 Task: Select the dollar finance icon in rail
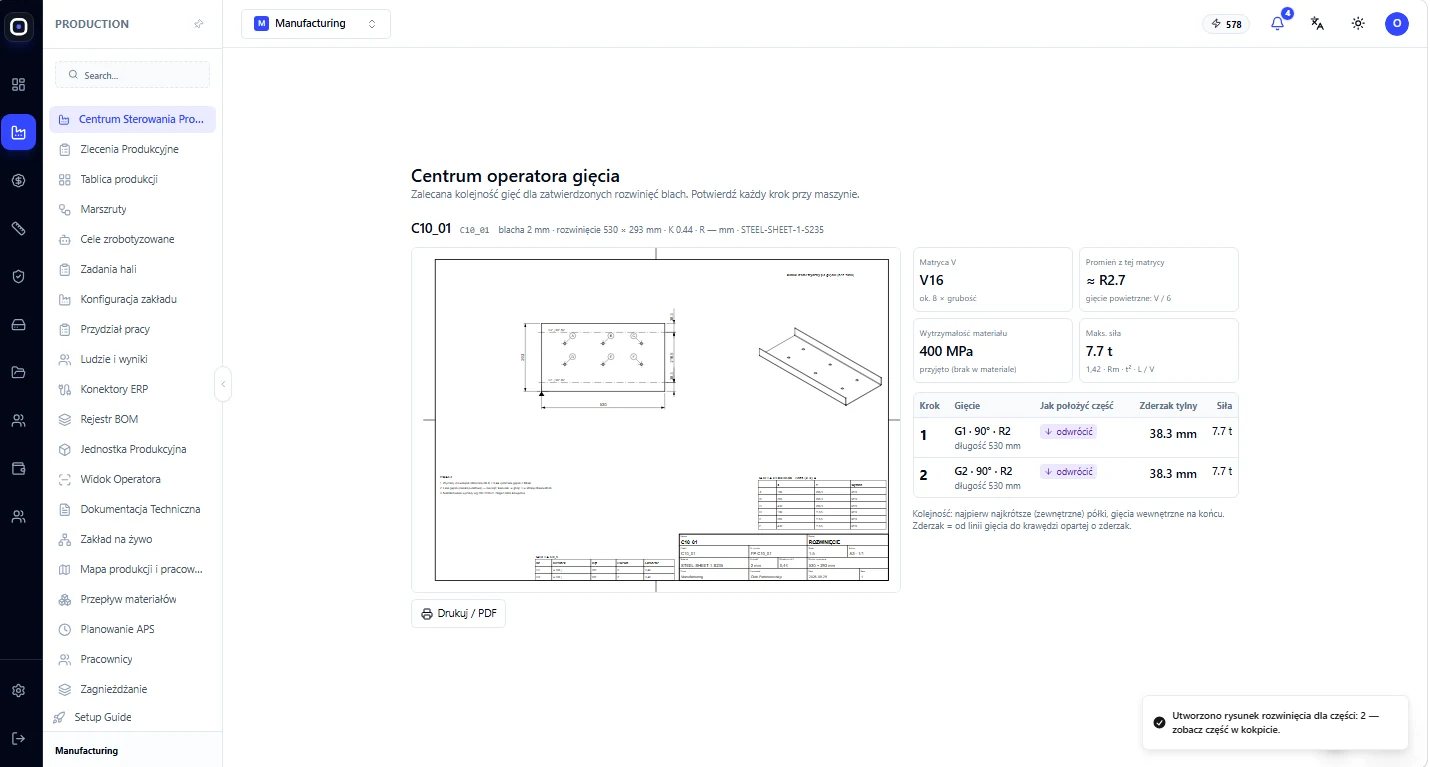(18, 180)
